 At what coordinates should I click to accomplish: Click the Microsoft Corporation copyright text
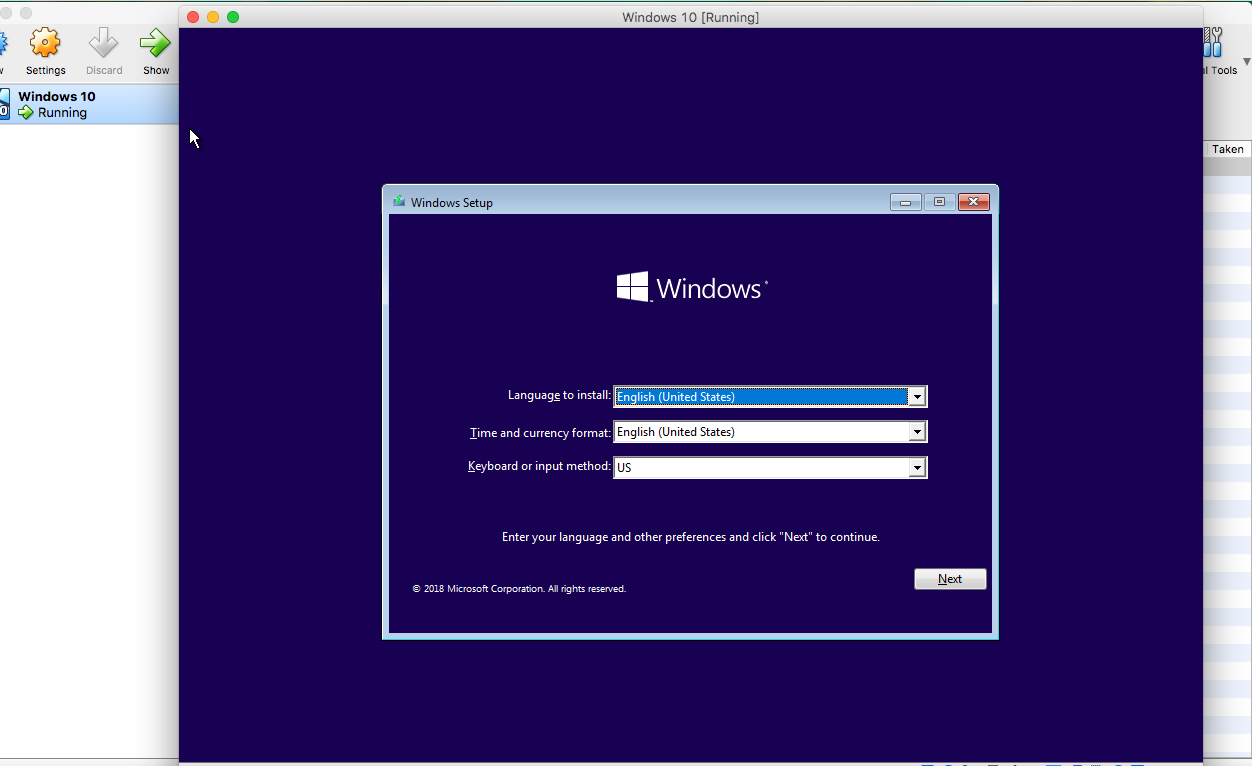(x=519, y=588)
